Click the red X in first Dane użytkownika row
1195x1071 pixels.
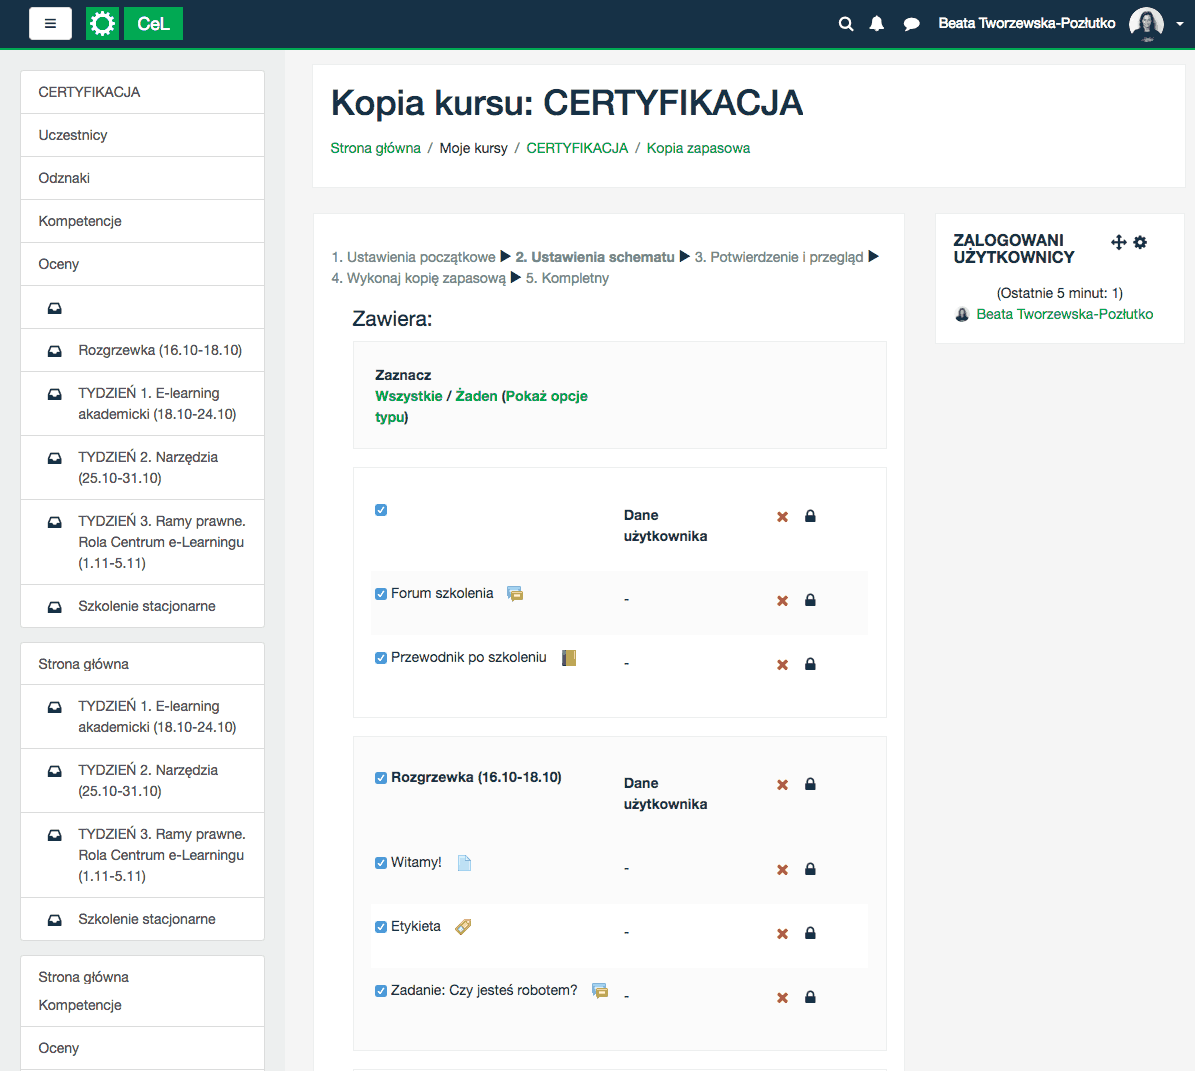tap(782, 517)
